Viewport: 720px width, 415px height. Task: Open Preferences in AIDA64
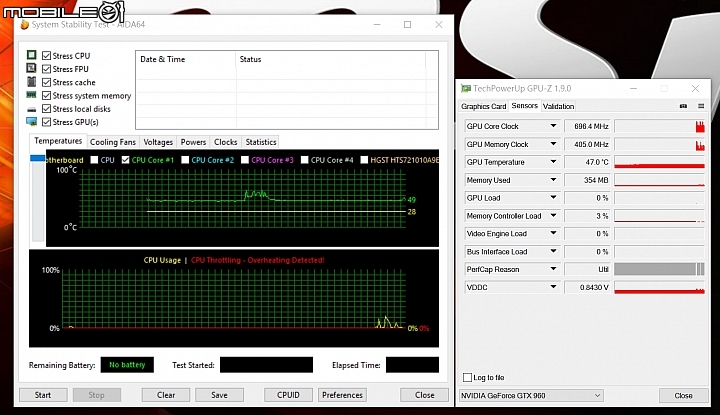342,395
